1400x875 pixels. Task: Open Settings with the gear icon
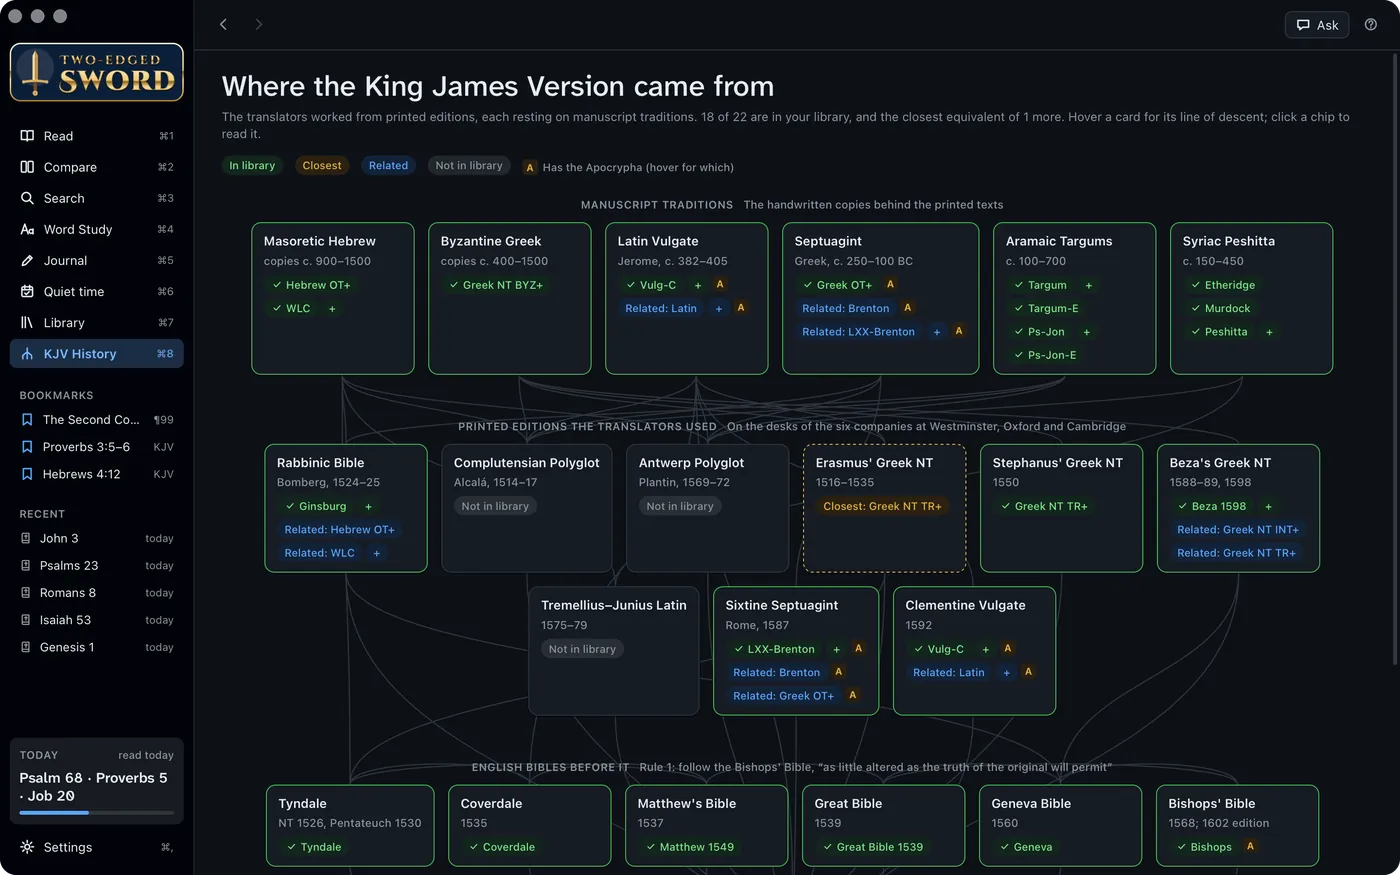click(27, 847)
